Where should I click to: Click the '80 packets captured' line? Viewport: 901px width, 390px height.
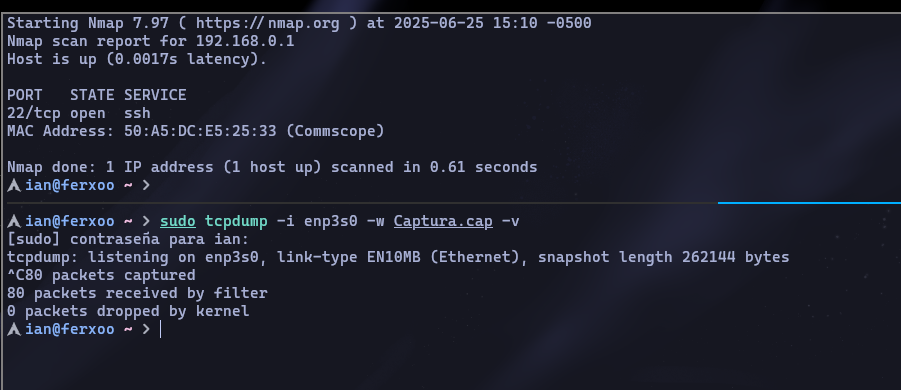[101, 275]
